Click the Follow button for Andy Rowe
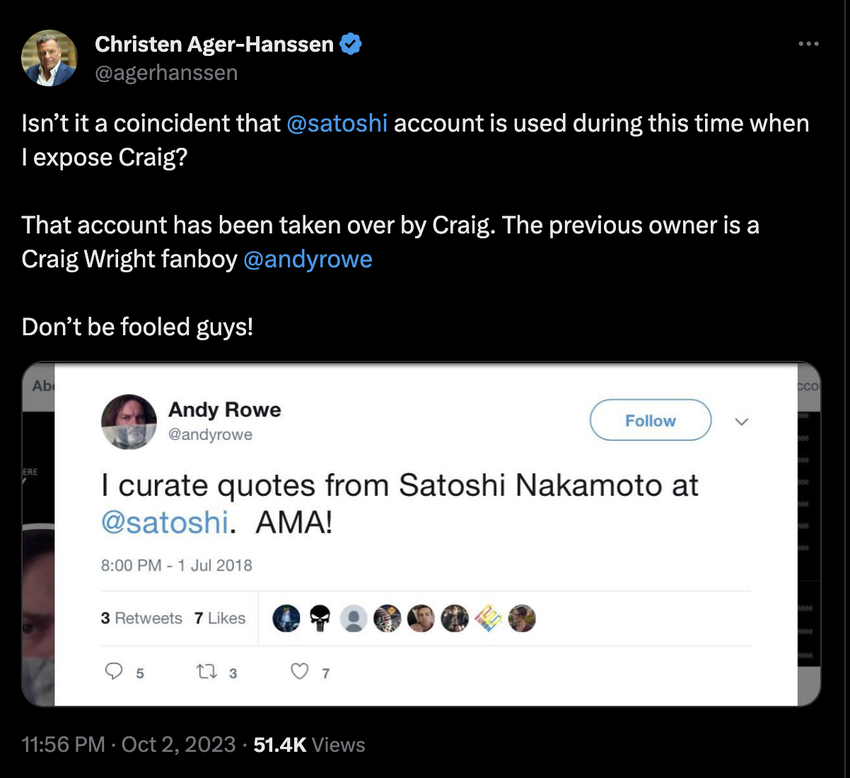 click(650, 420)
